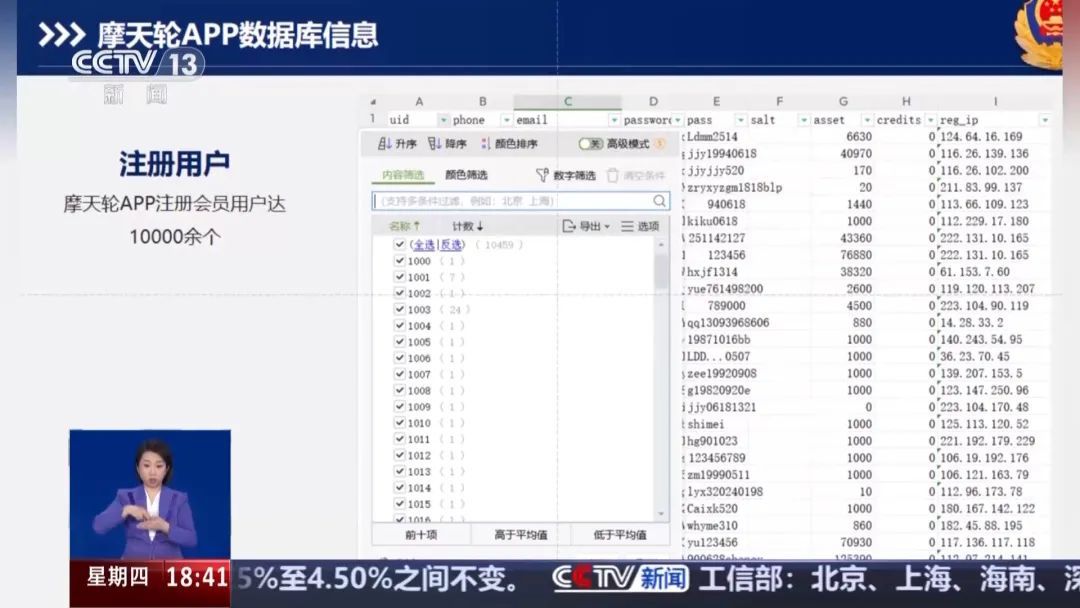Open the number filter (数字筛选) funnel icon
This screenshot has height=608, width=1080.
pos(543,176)
